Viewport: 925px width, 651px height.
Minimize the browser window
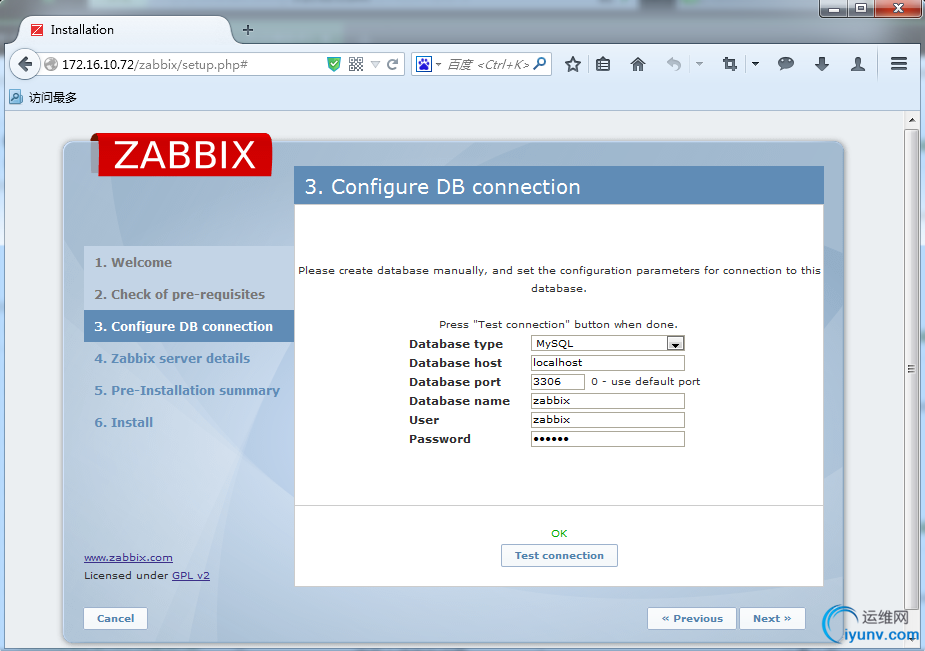point(834,9)
